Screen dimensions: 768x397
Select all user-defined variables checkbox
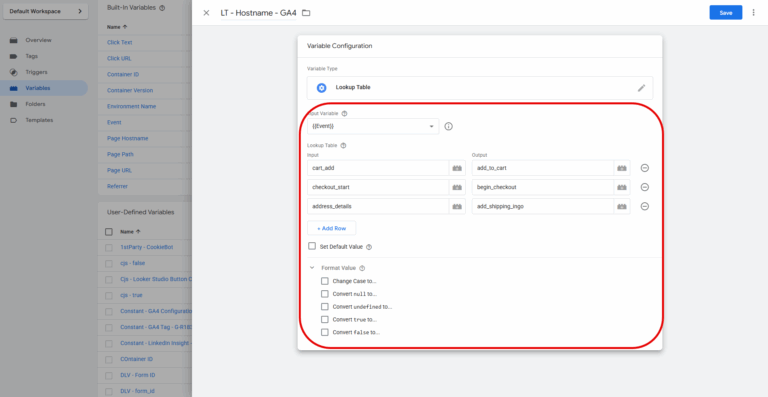[x=109, y=232]
